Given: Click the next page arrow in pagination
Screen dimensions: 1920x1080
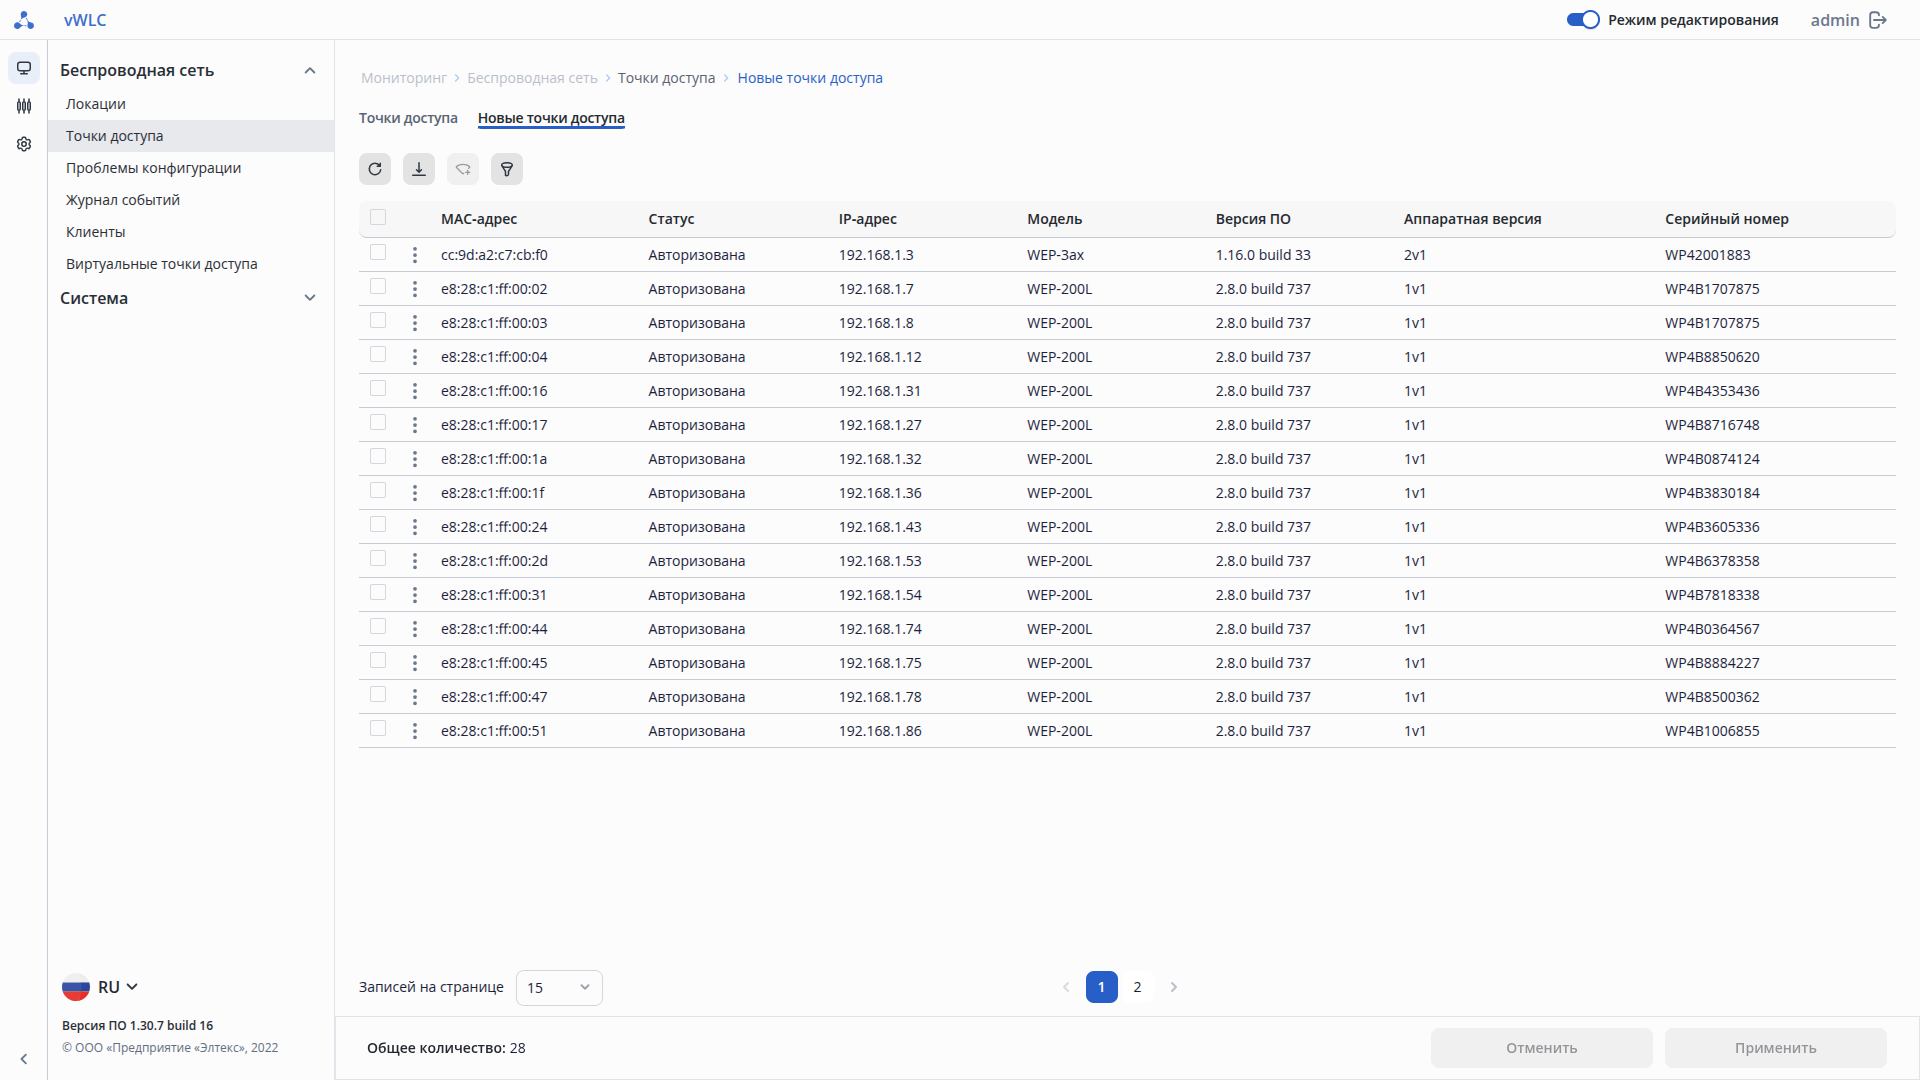Looking at the screenshot, I should (1174, 987).
